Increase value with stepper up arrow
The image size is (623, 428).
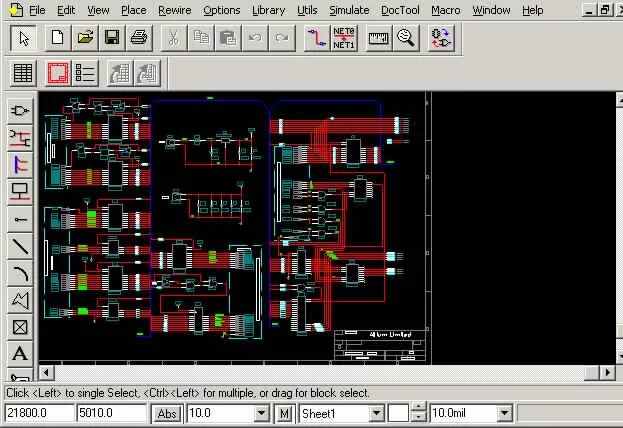(x=418, y=408)
